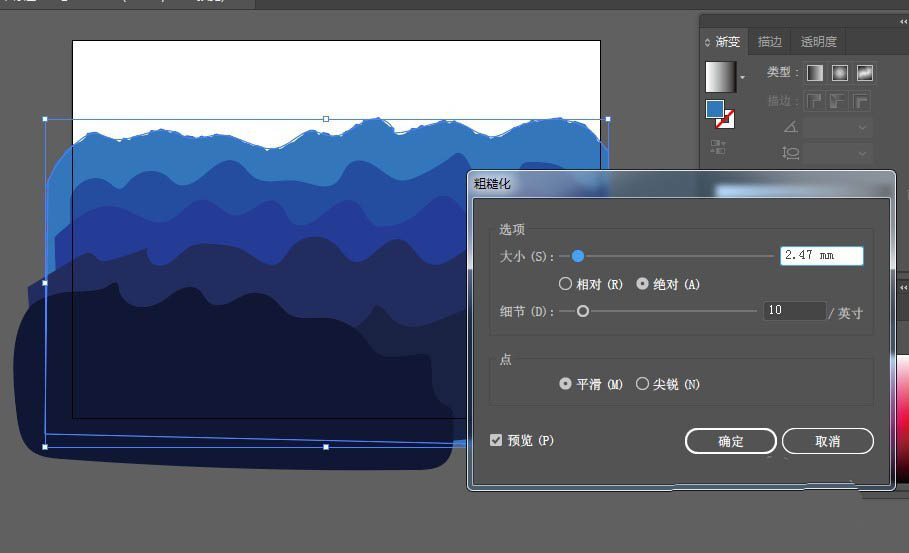909x553 pixels.
Task: Open the gradient swatch dropdown arrow
Action: [x=742, y=77]
